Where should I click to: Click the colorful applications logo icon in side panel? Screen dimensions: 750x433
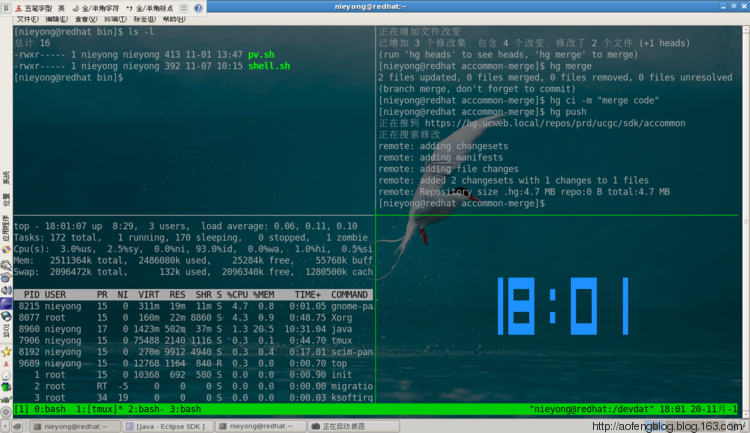tap(6, 250)
